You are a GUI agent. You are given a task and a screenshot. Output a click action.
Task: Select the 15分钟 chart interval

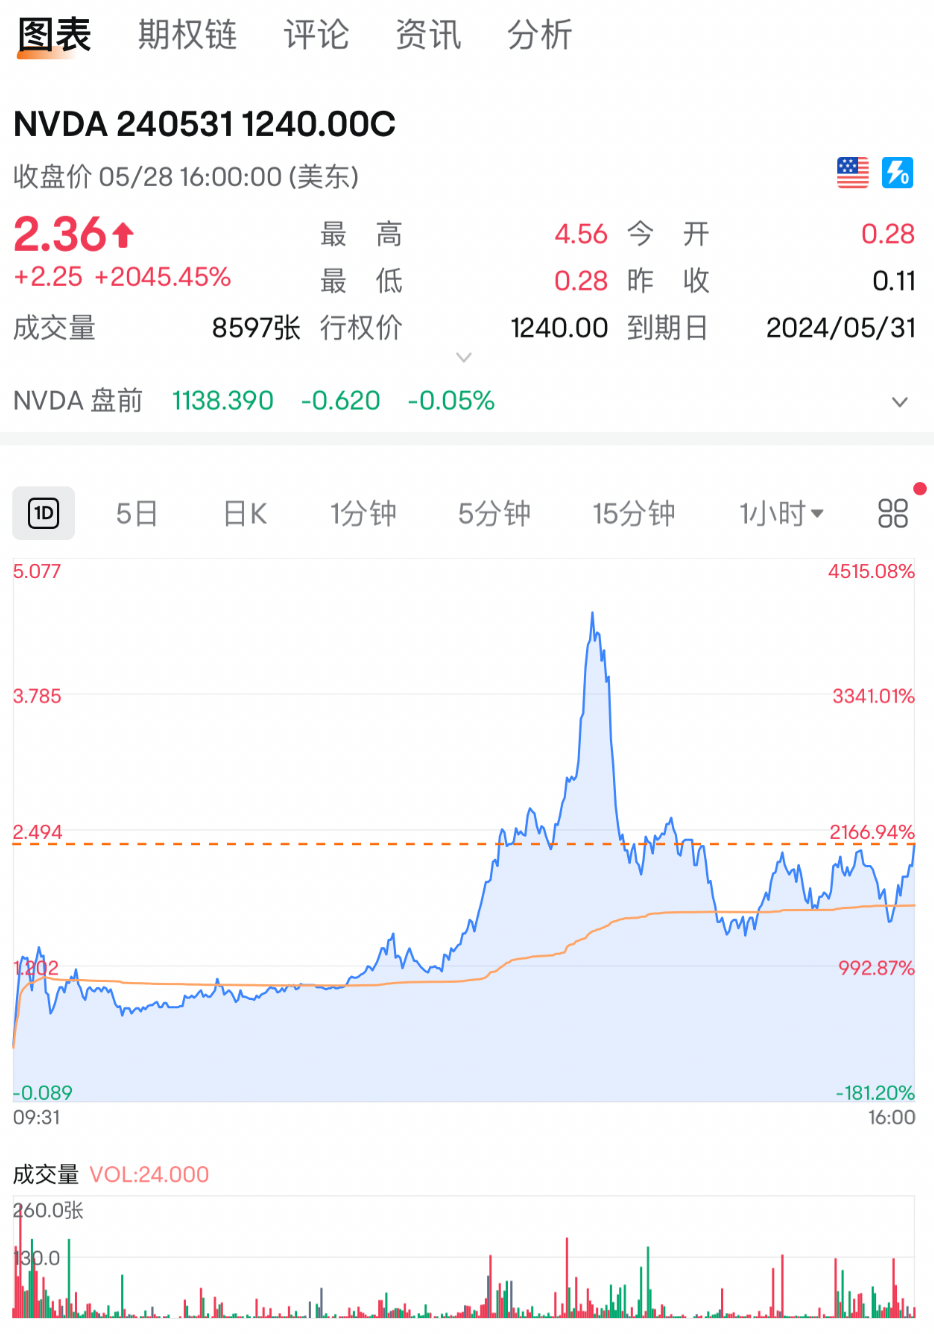pyautogui.click(x=634, y=514)
